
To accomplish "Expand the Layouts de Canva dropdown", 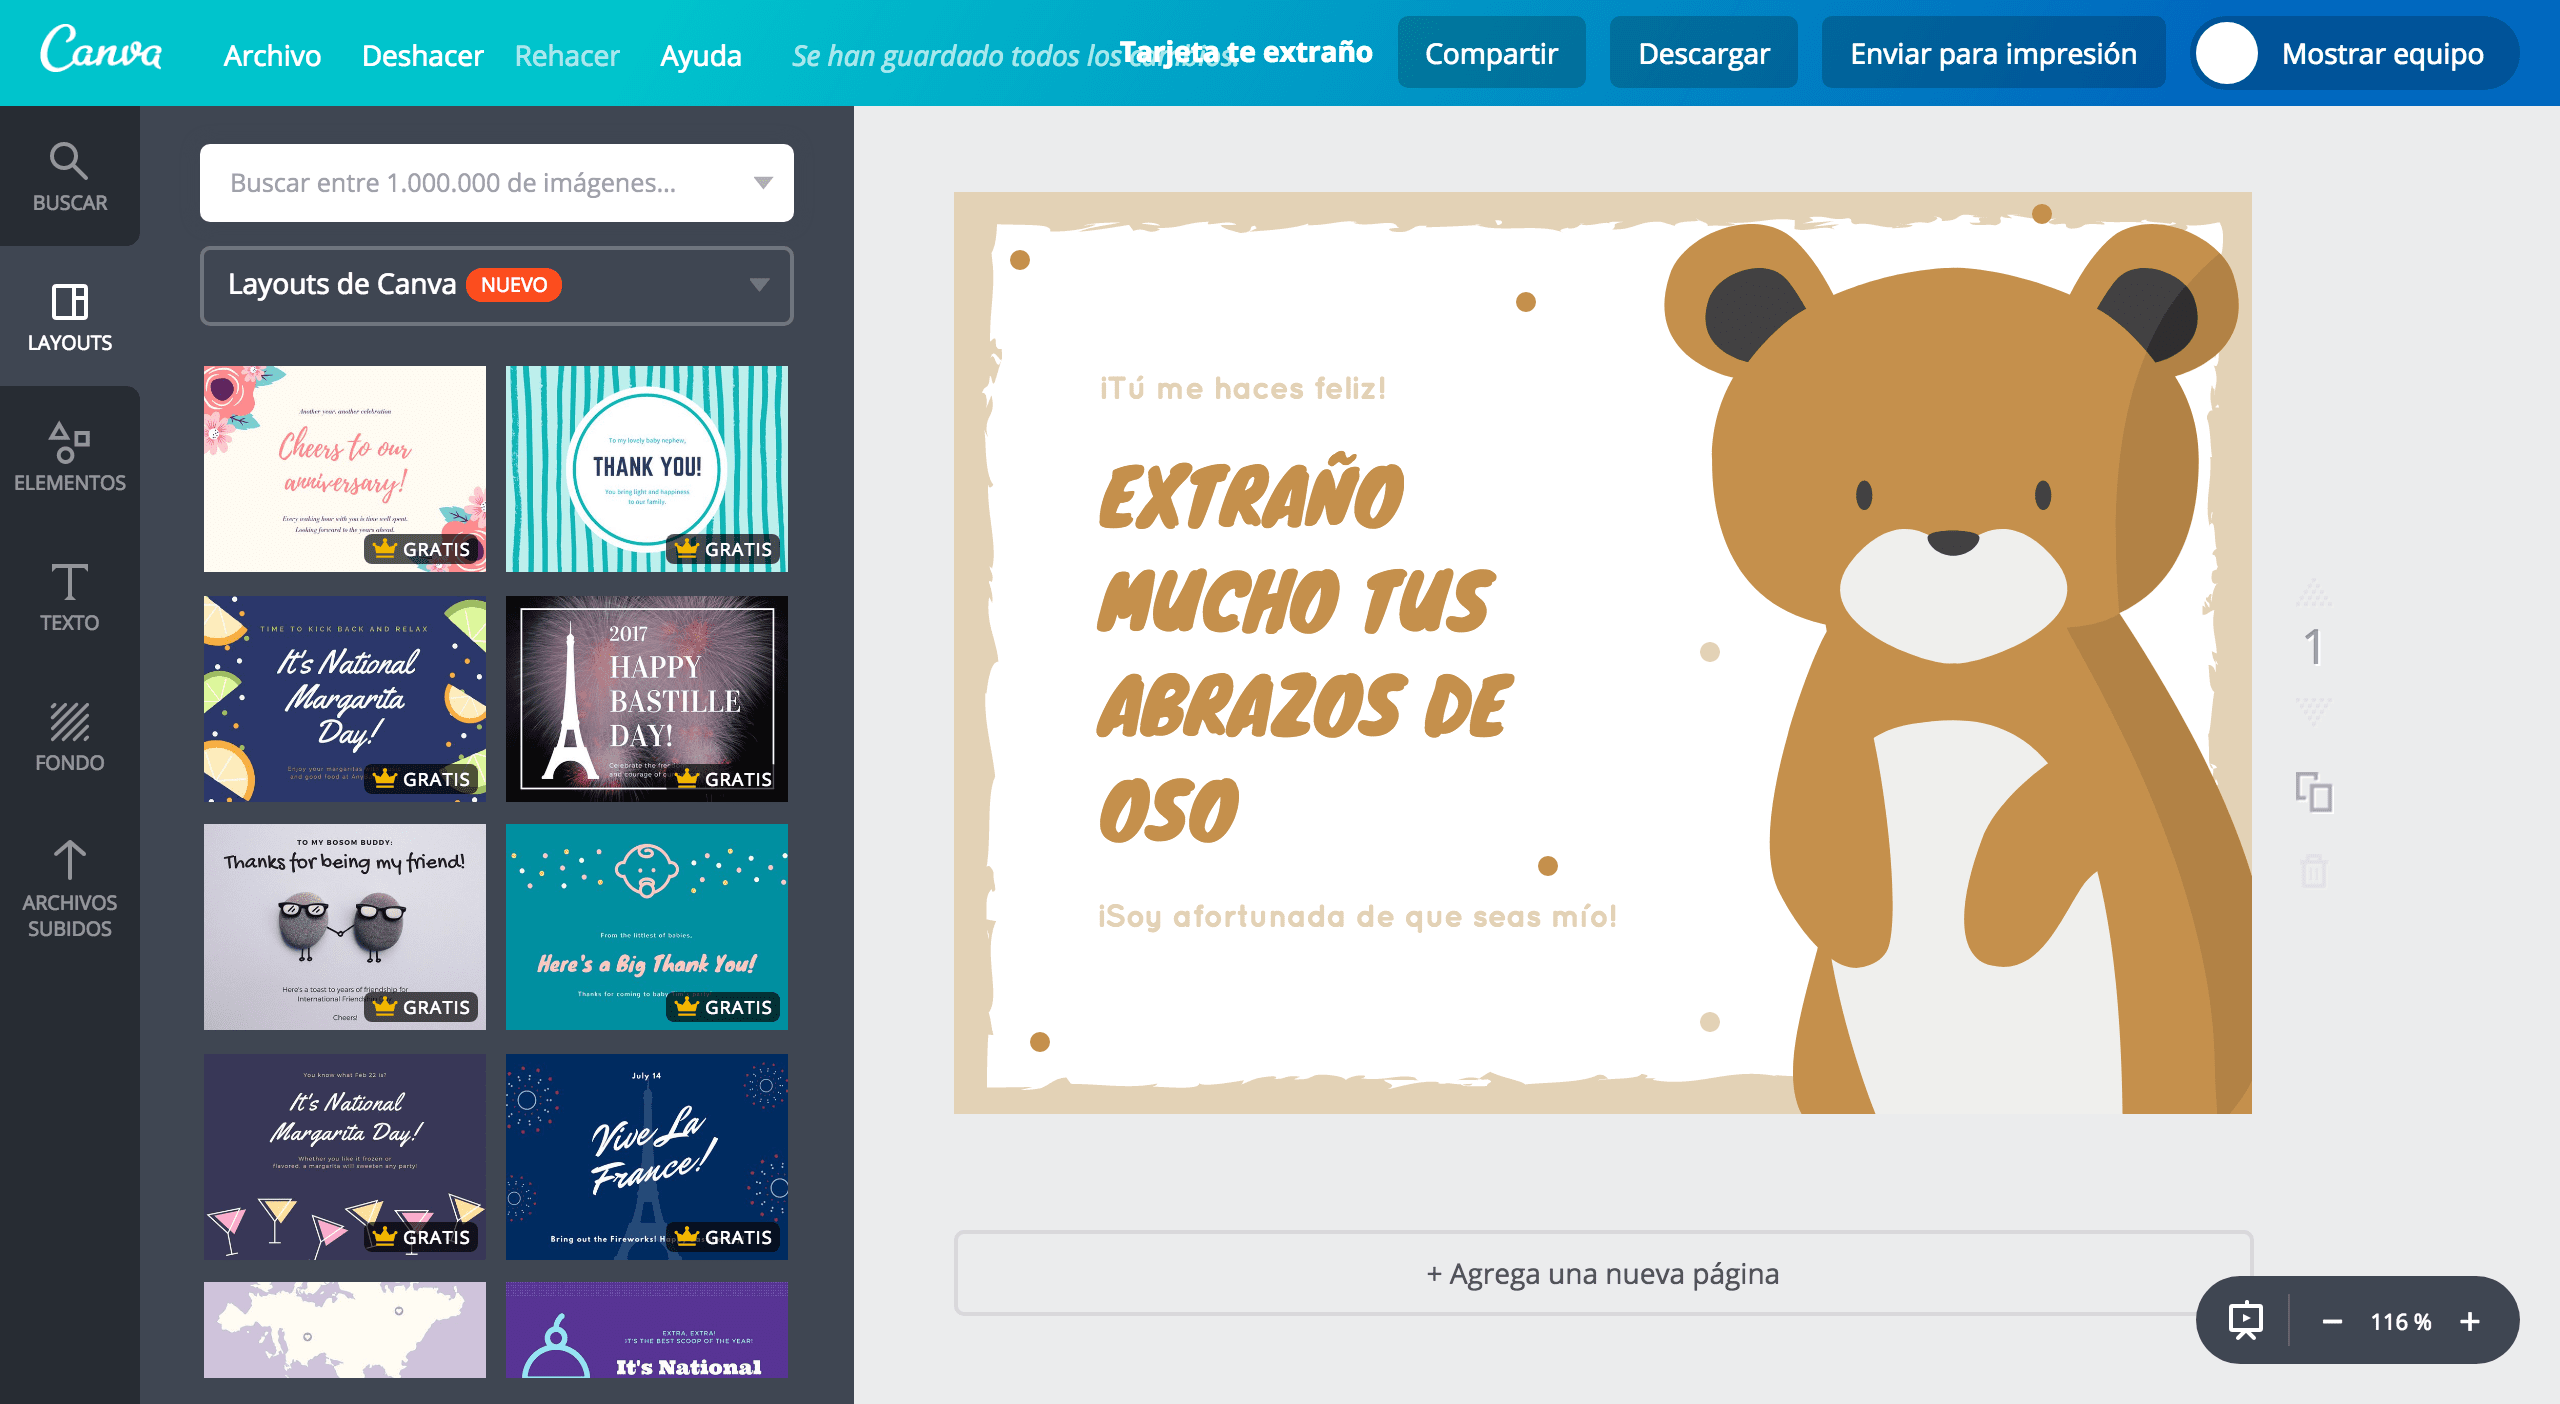I will pos(497,285).
